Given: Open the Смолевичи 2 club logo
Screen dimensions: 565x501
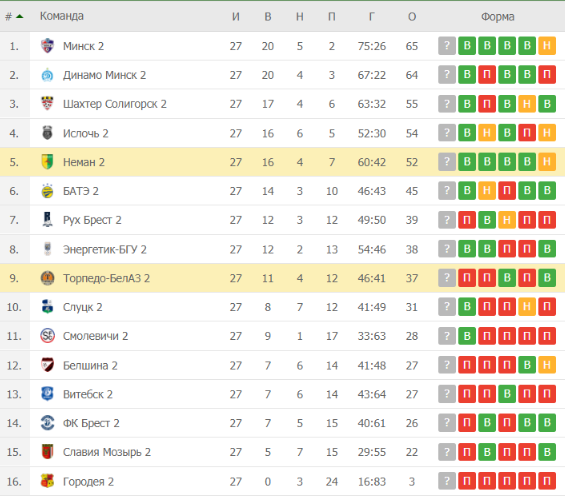Looking at the screenshot, I should pos(47,336).
